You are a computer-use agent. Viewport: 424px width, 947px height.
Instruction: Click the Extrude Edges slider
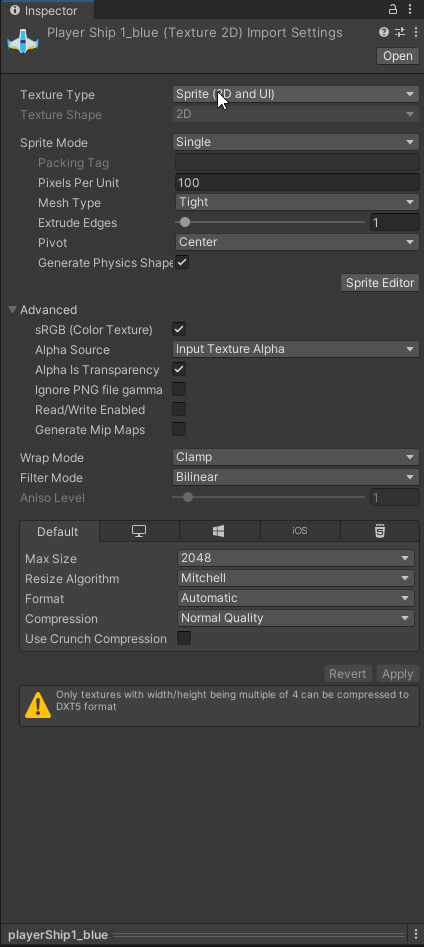click(270, 222)
